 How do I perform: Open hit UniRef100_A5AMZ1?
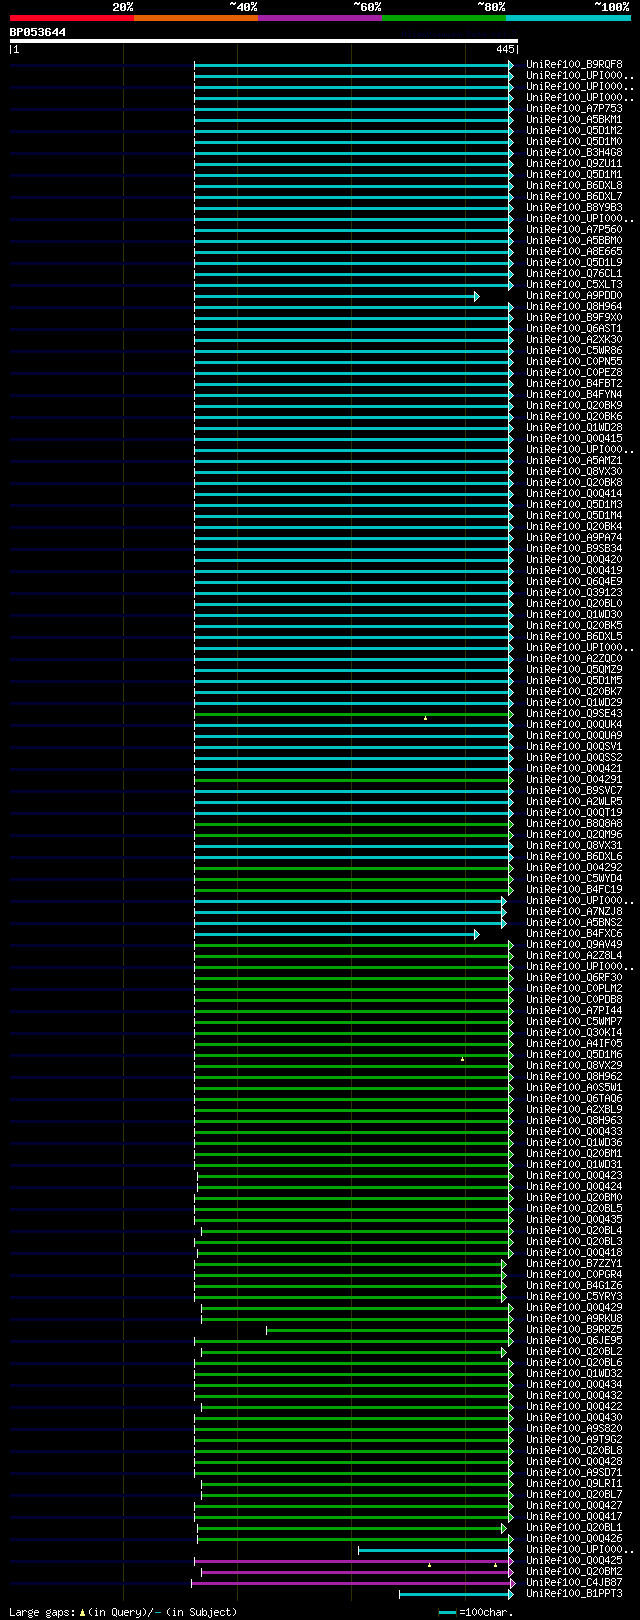574,460
